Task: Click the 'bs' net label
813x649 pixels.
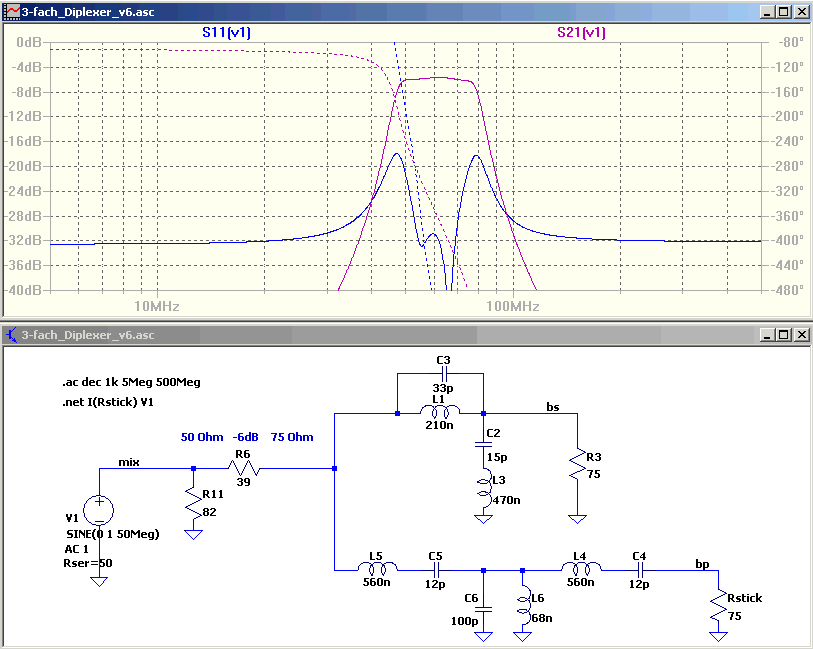Action: tap(553, 407)
